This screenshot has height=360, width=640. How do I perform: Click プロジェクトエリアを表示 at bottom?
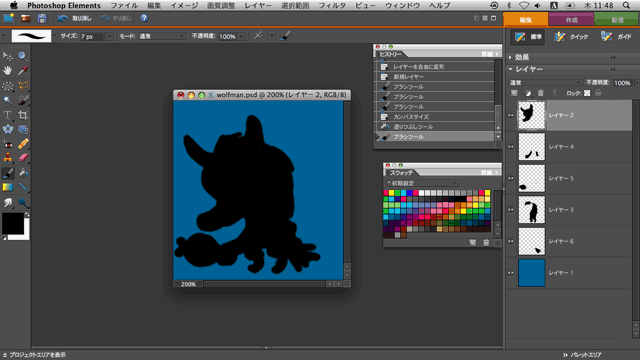[34, 355]
